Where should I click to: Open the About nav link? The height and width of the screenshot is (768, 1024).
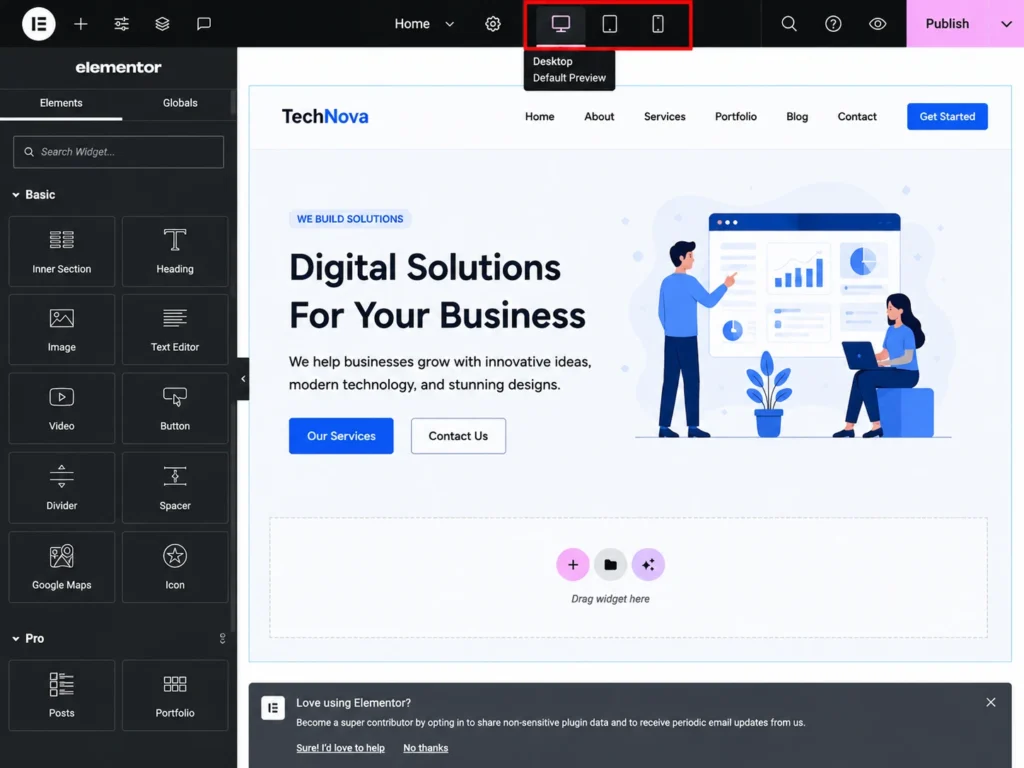point(599,116)
